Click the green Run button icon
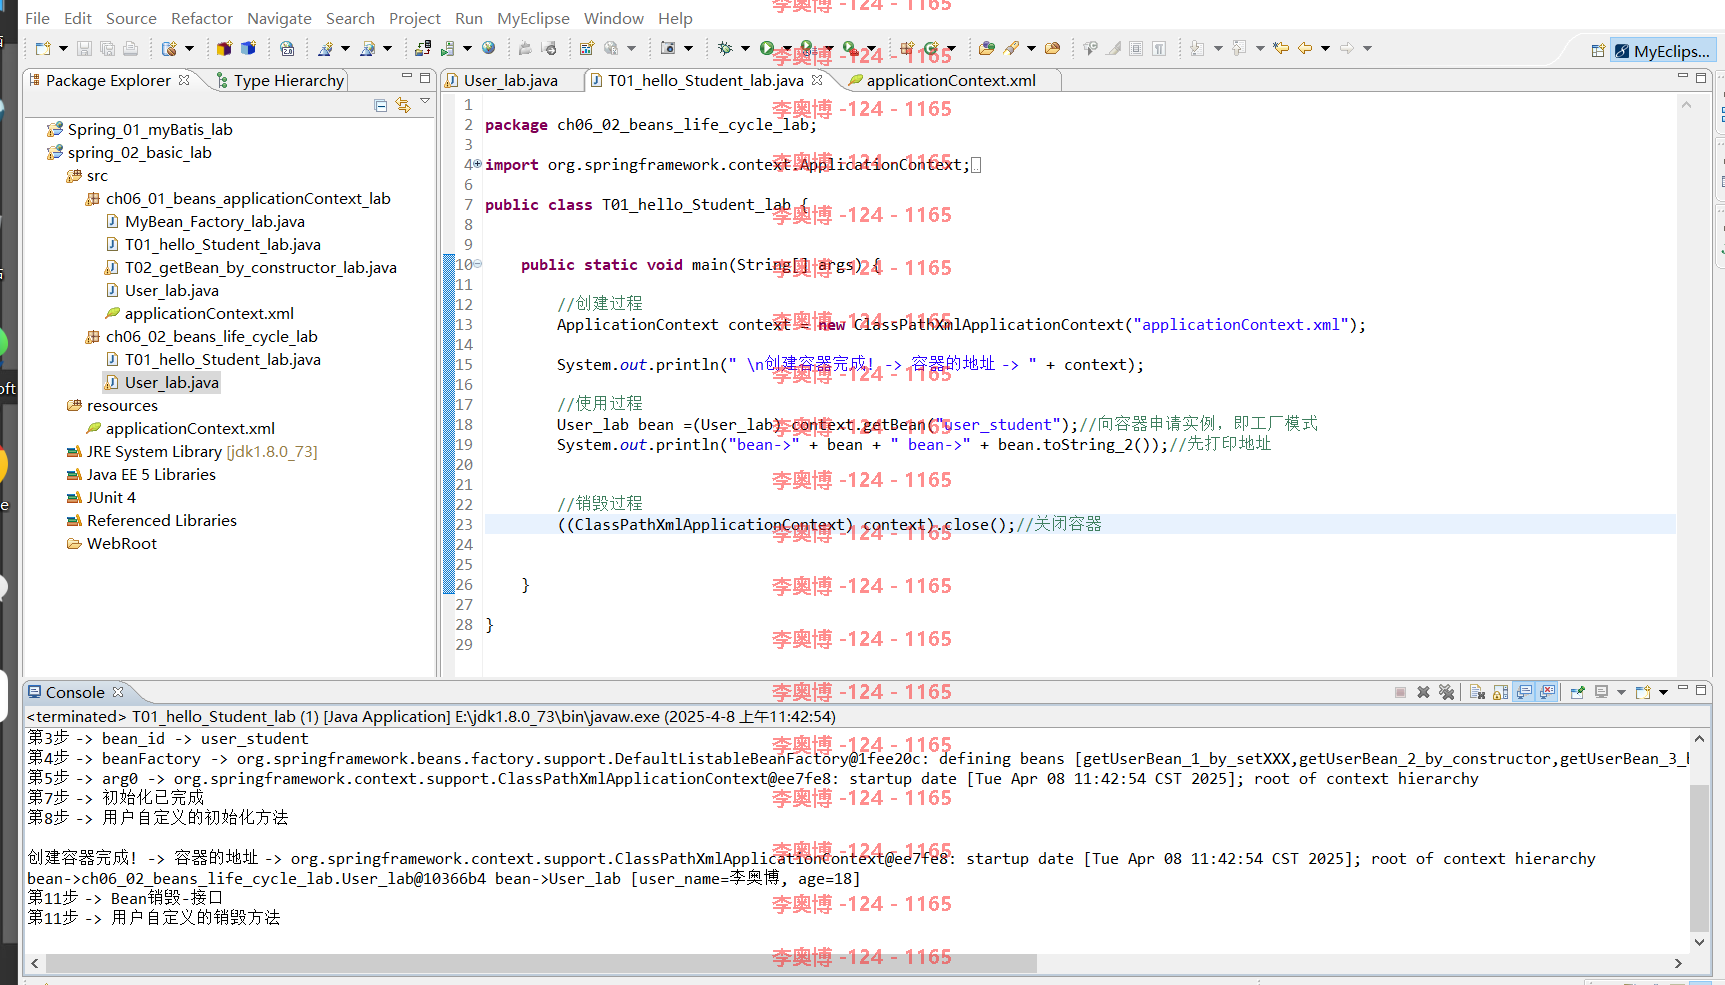 tap(767, 48)
